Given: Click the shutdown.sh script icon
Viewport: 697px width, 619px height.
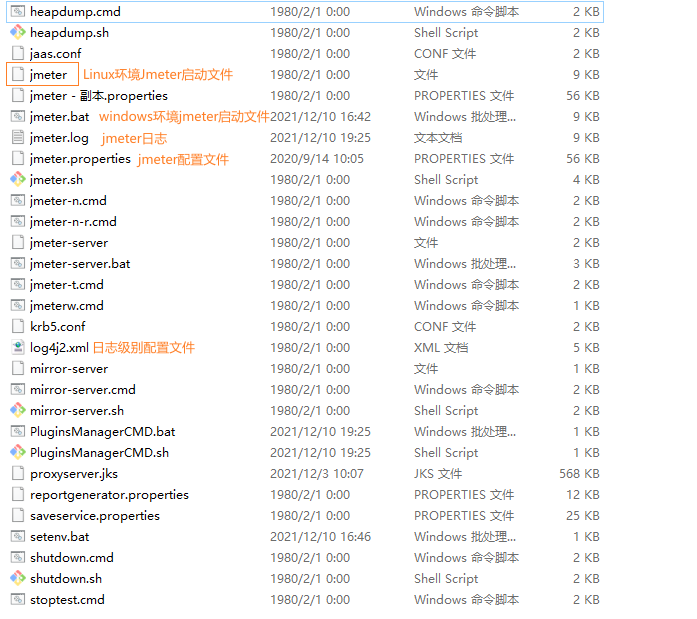Looking at the screenshot, I should click(18, 579).
